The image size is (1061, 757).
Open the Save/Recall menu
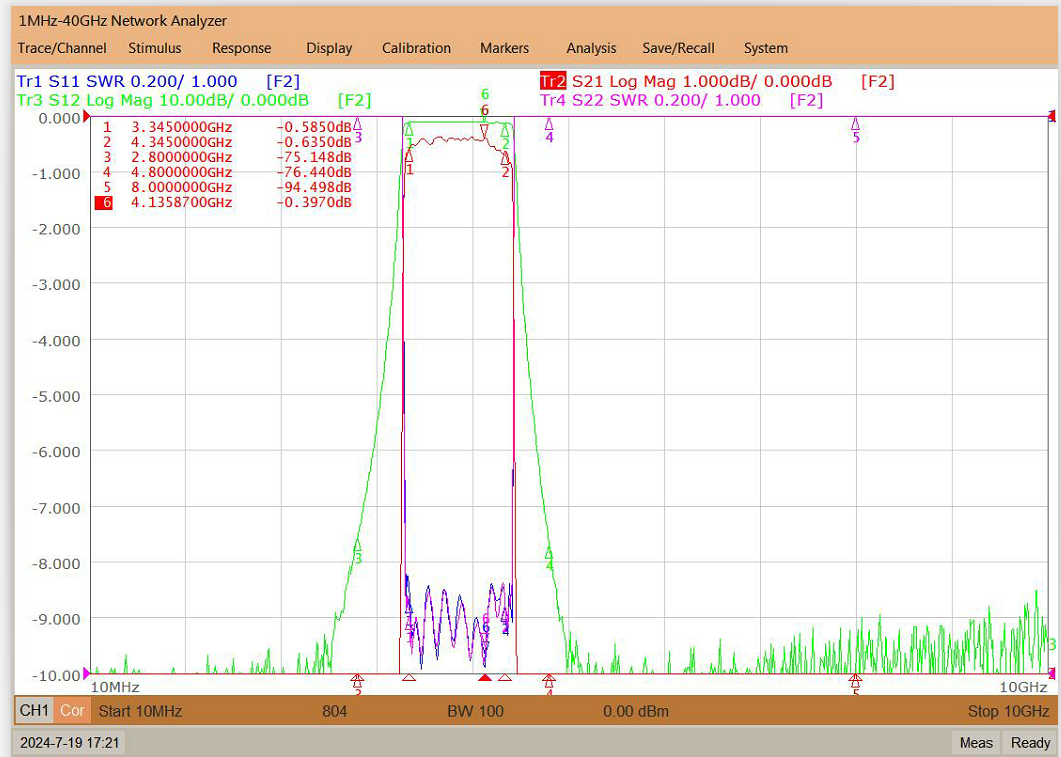coord(678,48)
